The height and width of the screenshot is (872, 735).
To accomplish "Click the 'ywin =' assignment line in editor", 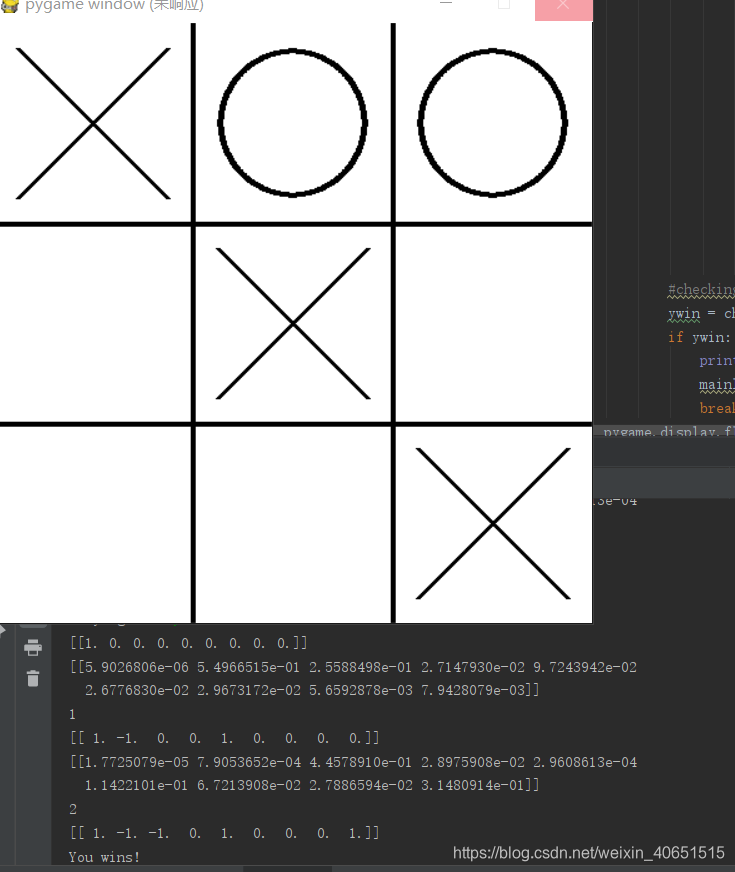I will [x=701, y=314].
